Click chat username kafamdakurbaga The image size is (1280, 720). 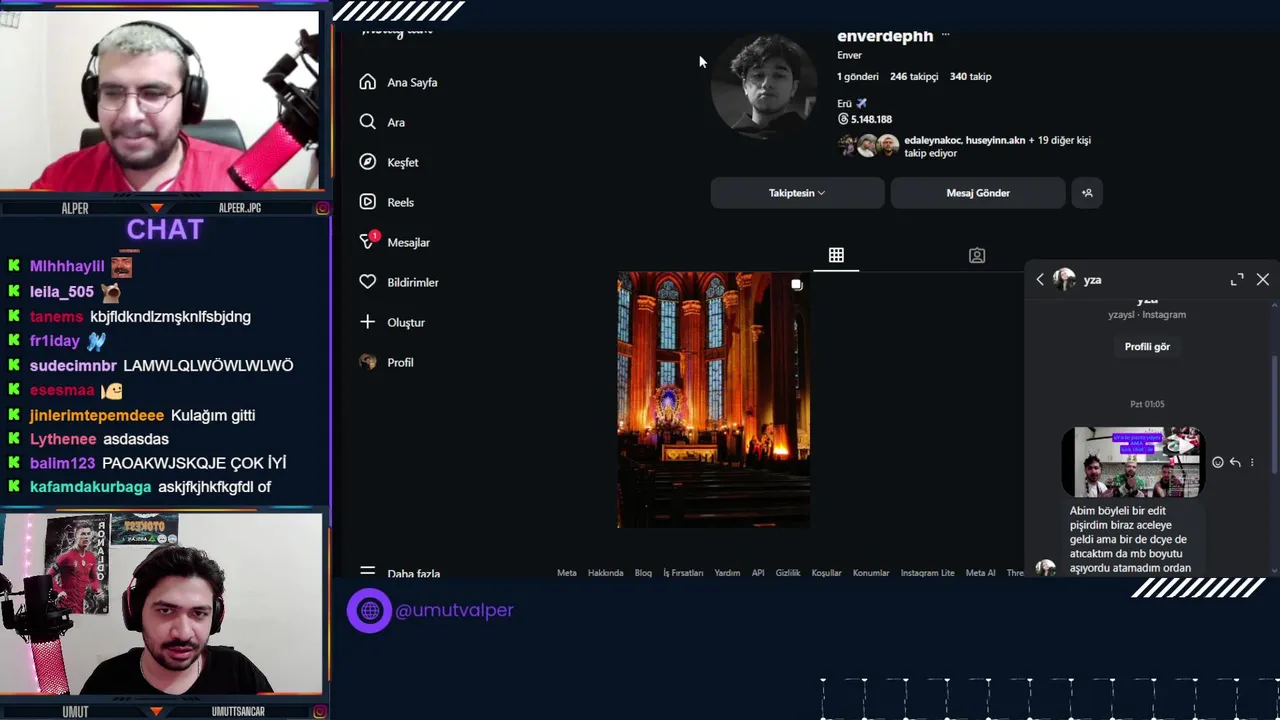click(x=90, y=487)
